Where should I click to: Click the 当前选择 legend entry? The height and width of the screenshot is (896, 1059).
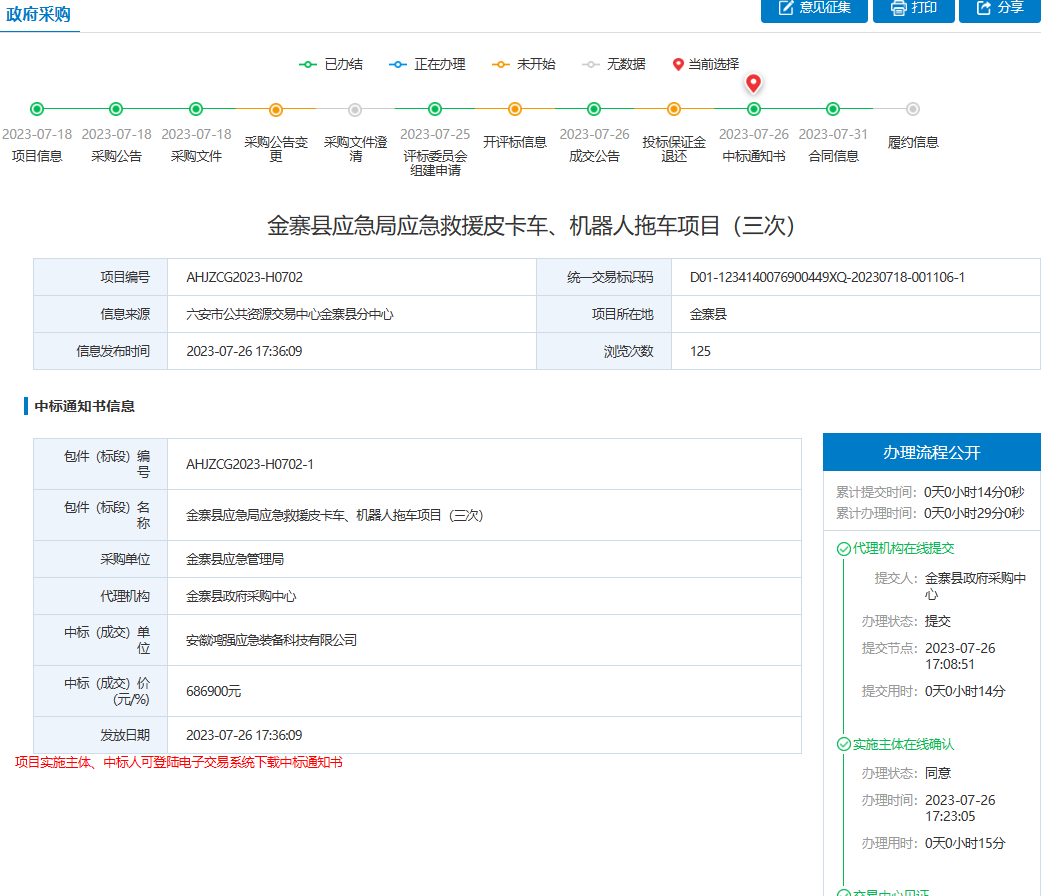tap(706, 64)
